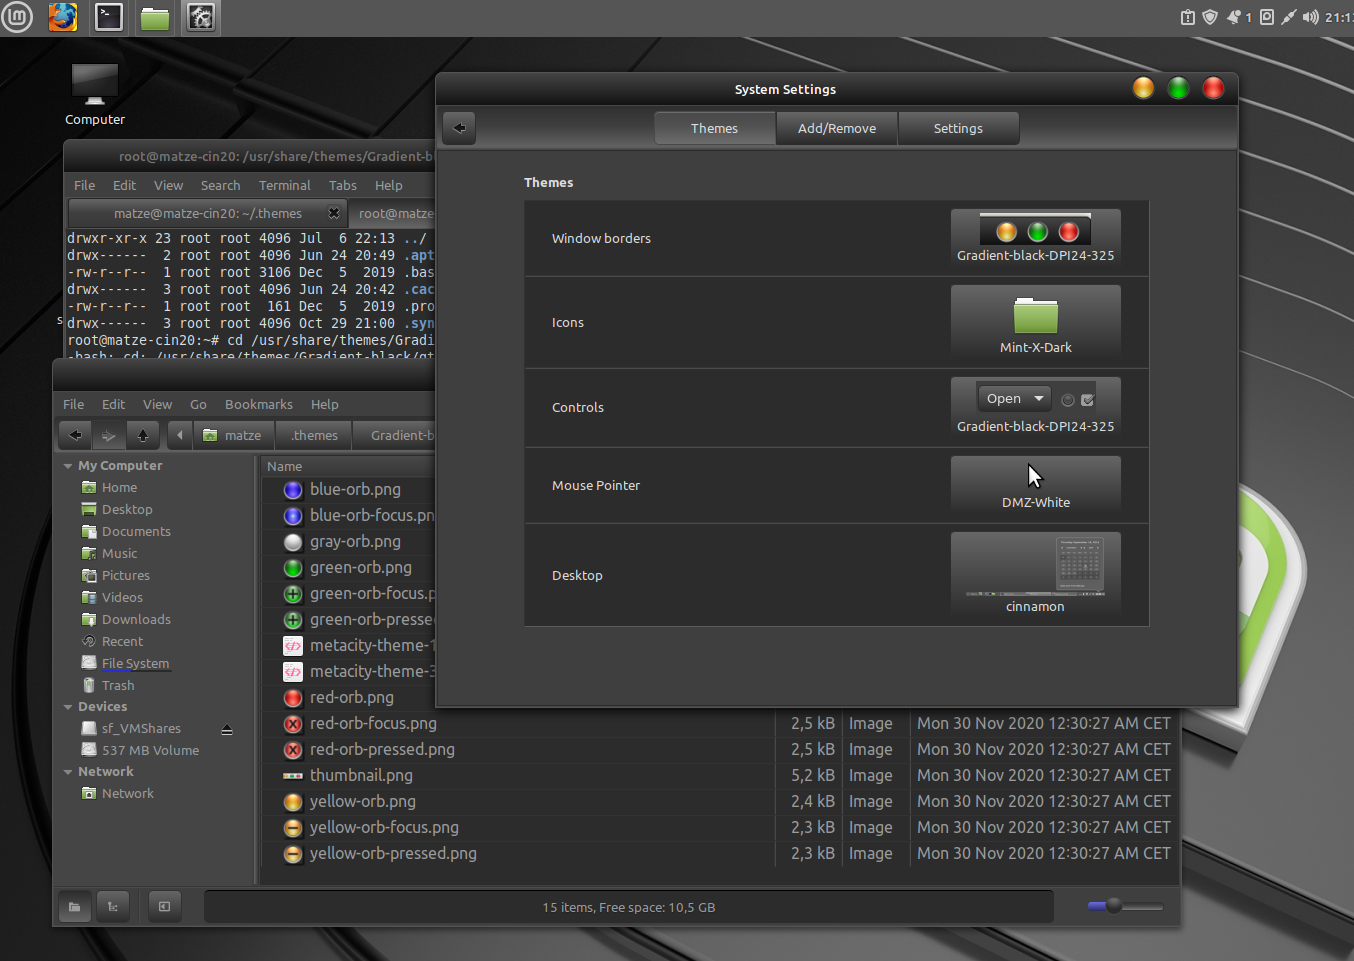Switch to the Themes tab

[x=715, y=128]
